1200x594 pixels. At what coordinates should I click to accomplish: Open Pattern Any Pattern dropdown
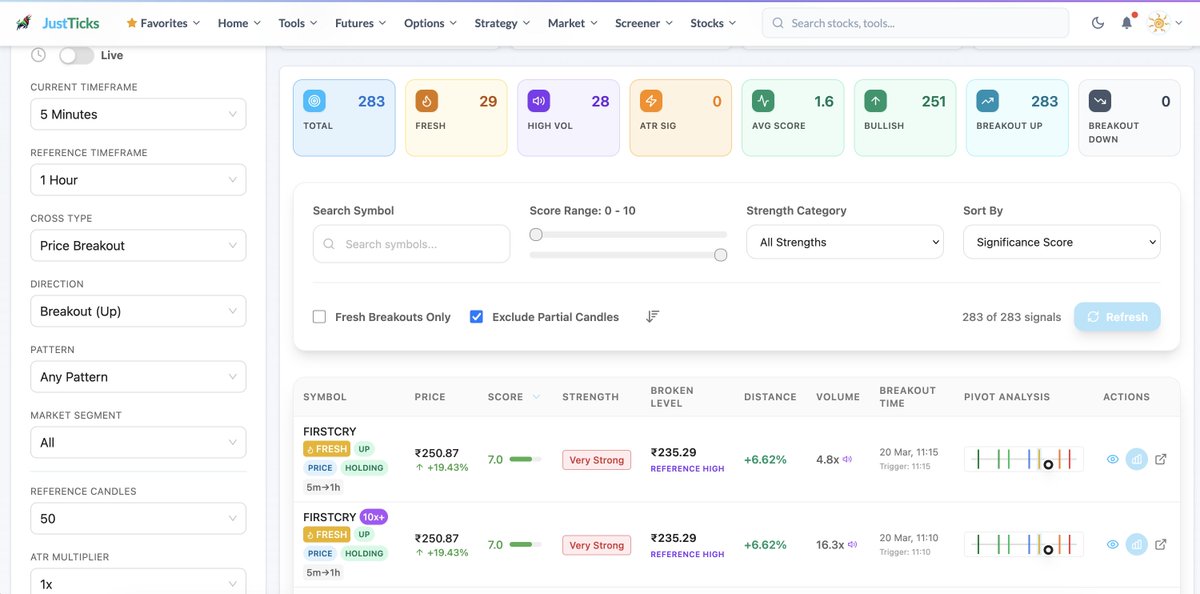pyautogui.click(x=138, y=377)
